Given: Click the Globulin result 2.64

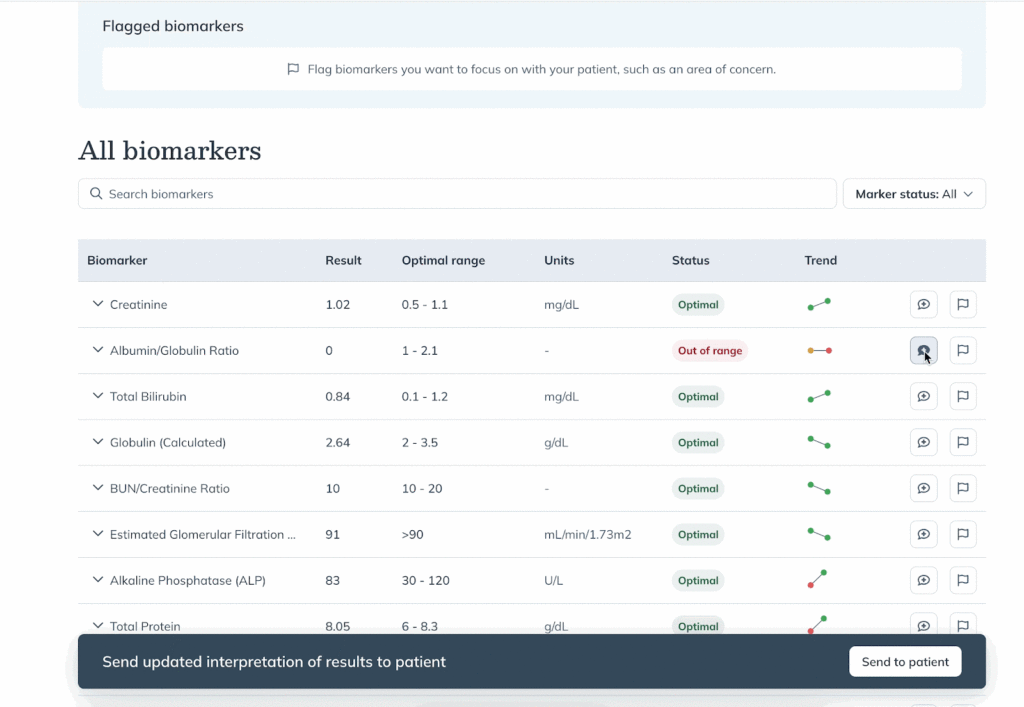Looking at the screenshot, I should (338, 443).
